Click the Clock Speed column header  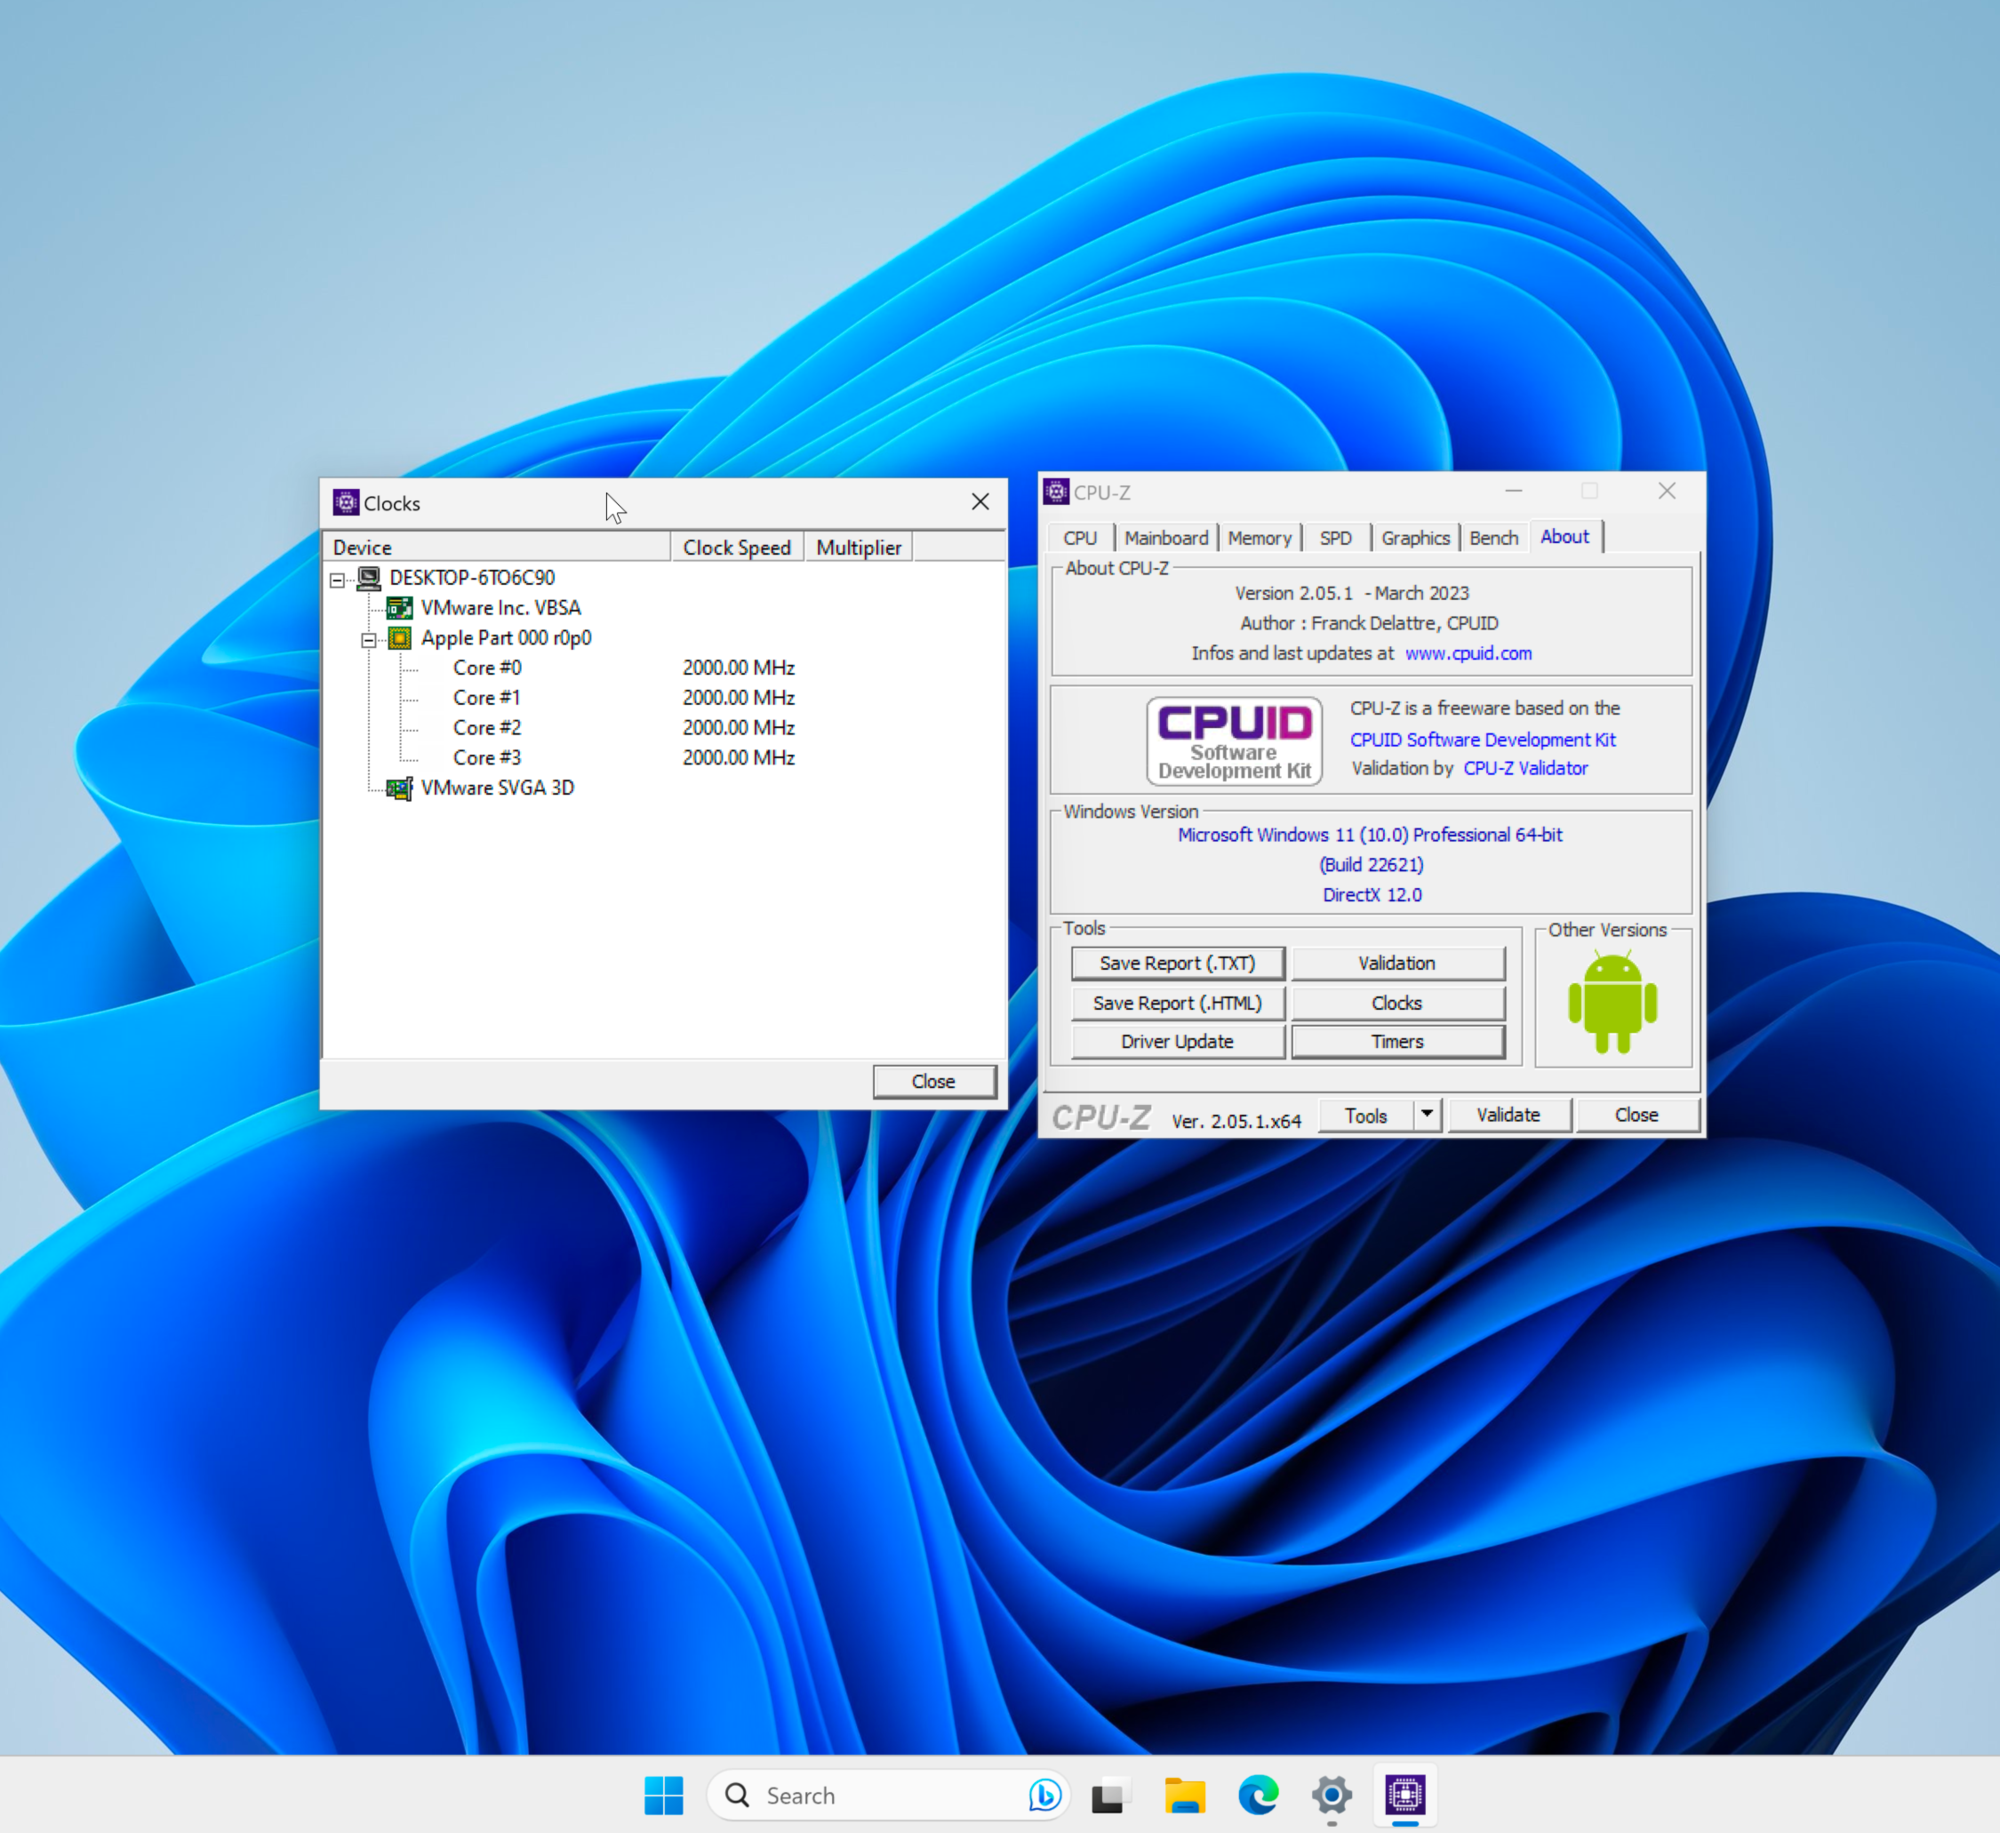[737, 547]
